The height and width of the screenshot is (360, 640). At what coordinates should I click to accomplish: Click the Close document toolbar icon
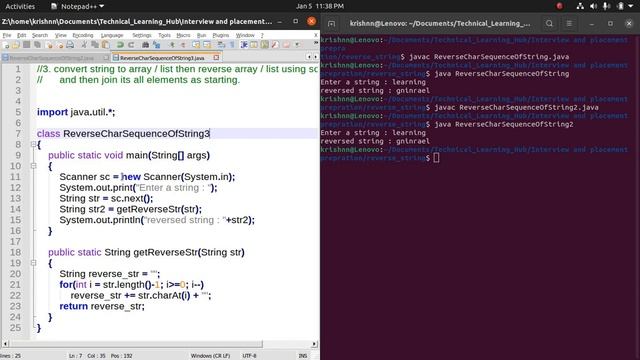[49, 44]
